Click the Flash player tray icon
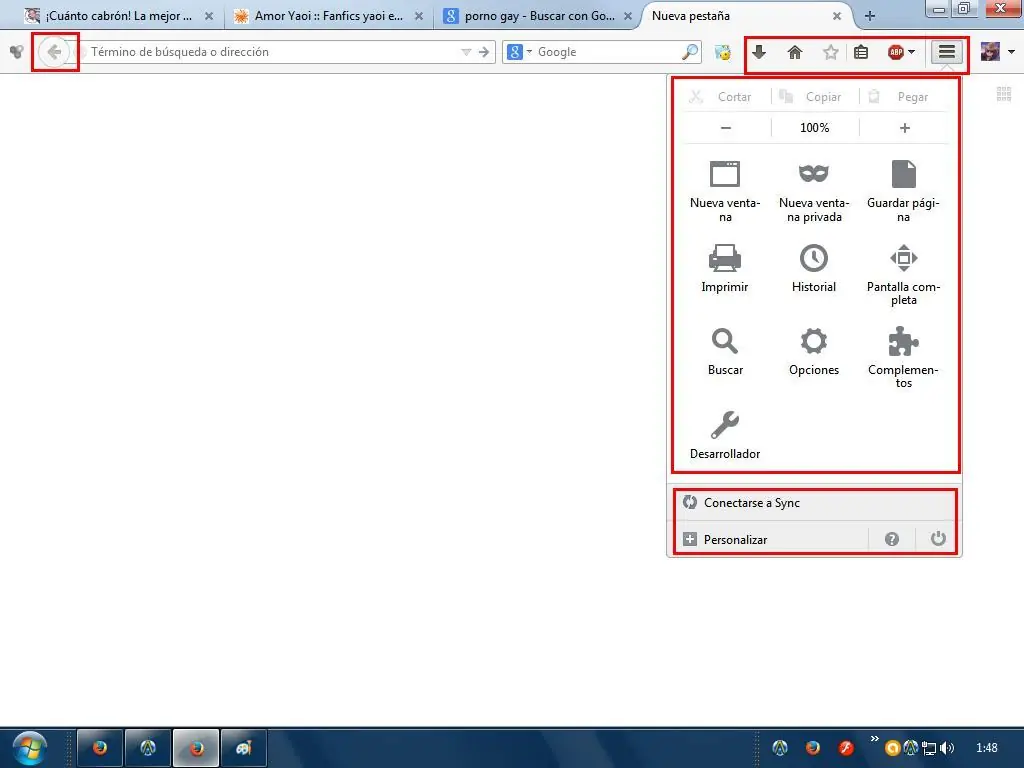 pyautogui.click(x=846, y=748)
